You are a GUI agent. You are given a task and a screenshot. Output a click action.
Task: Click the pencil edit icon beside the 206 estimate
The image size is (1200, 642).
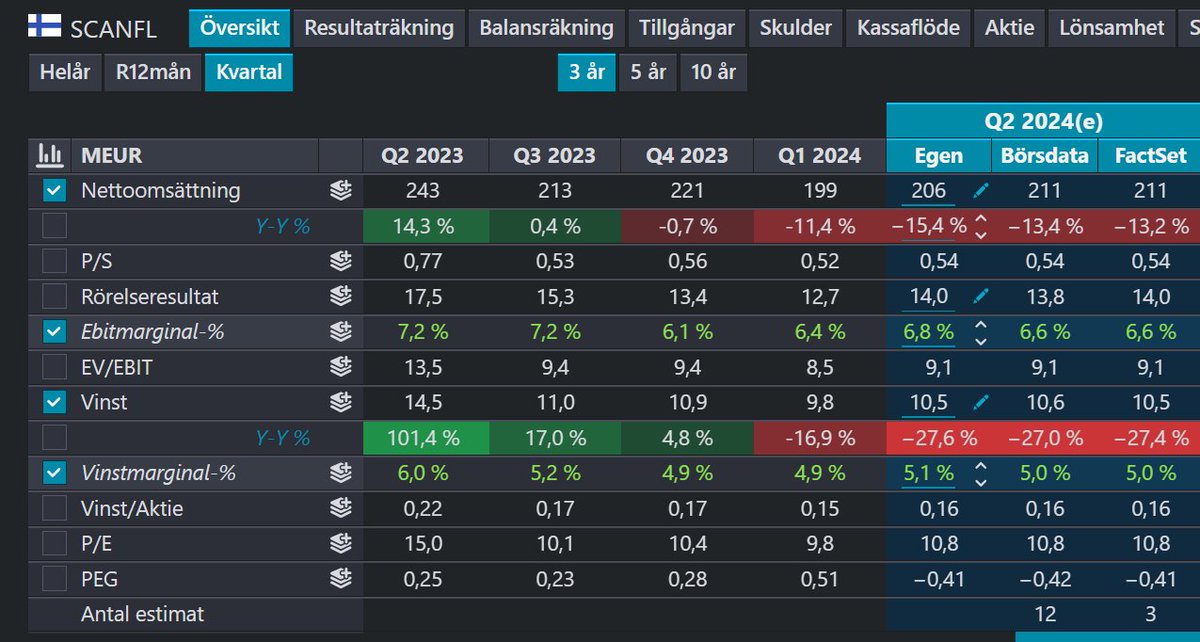[x=980, y=190]
